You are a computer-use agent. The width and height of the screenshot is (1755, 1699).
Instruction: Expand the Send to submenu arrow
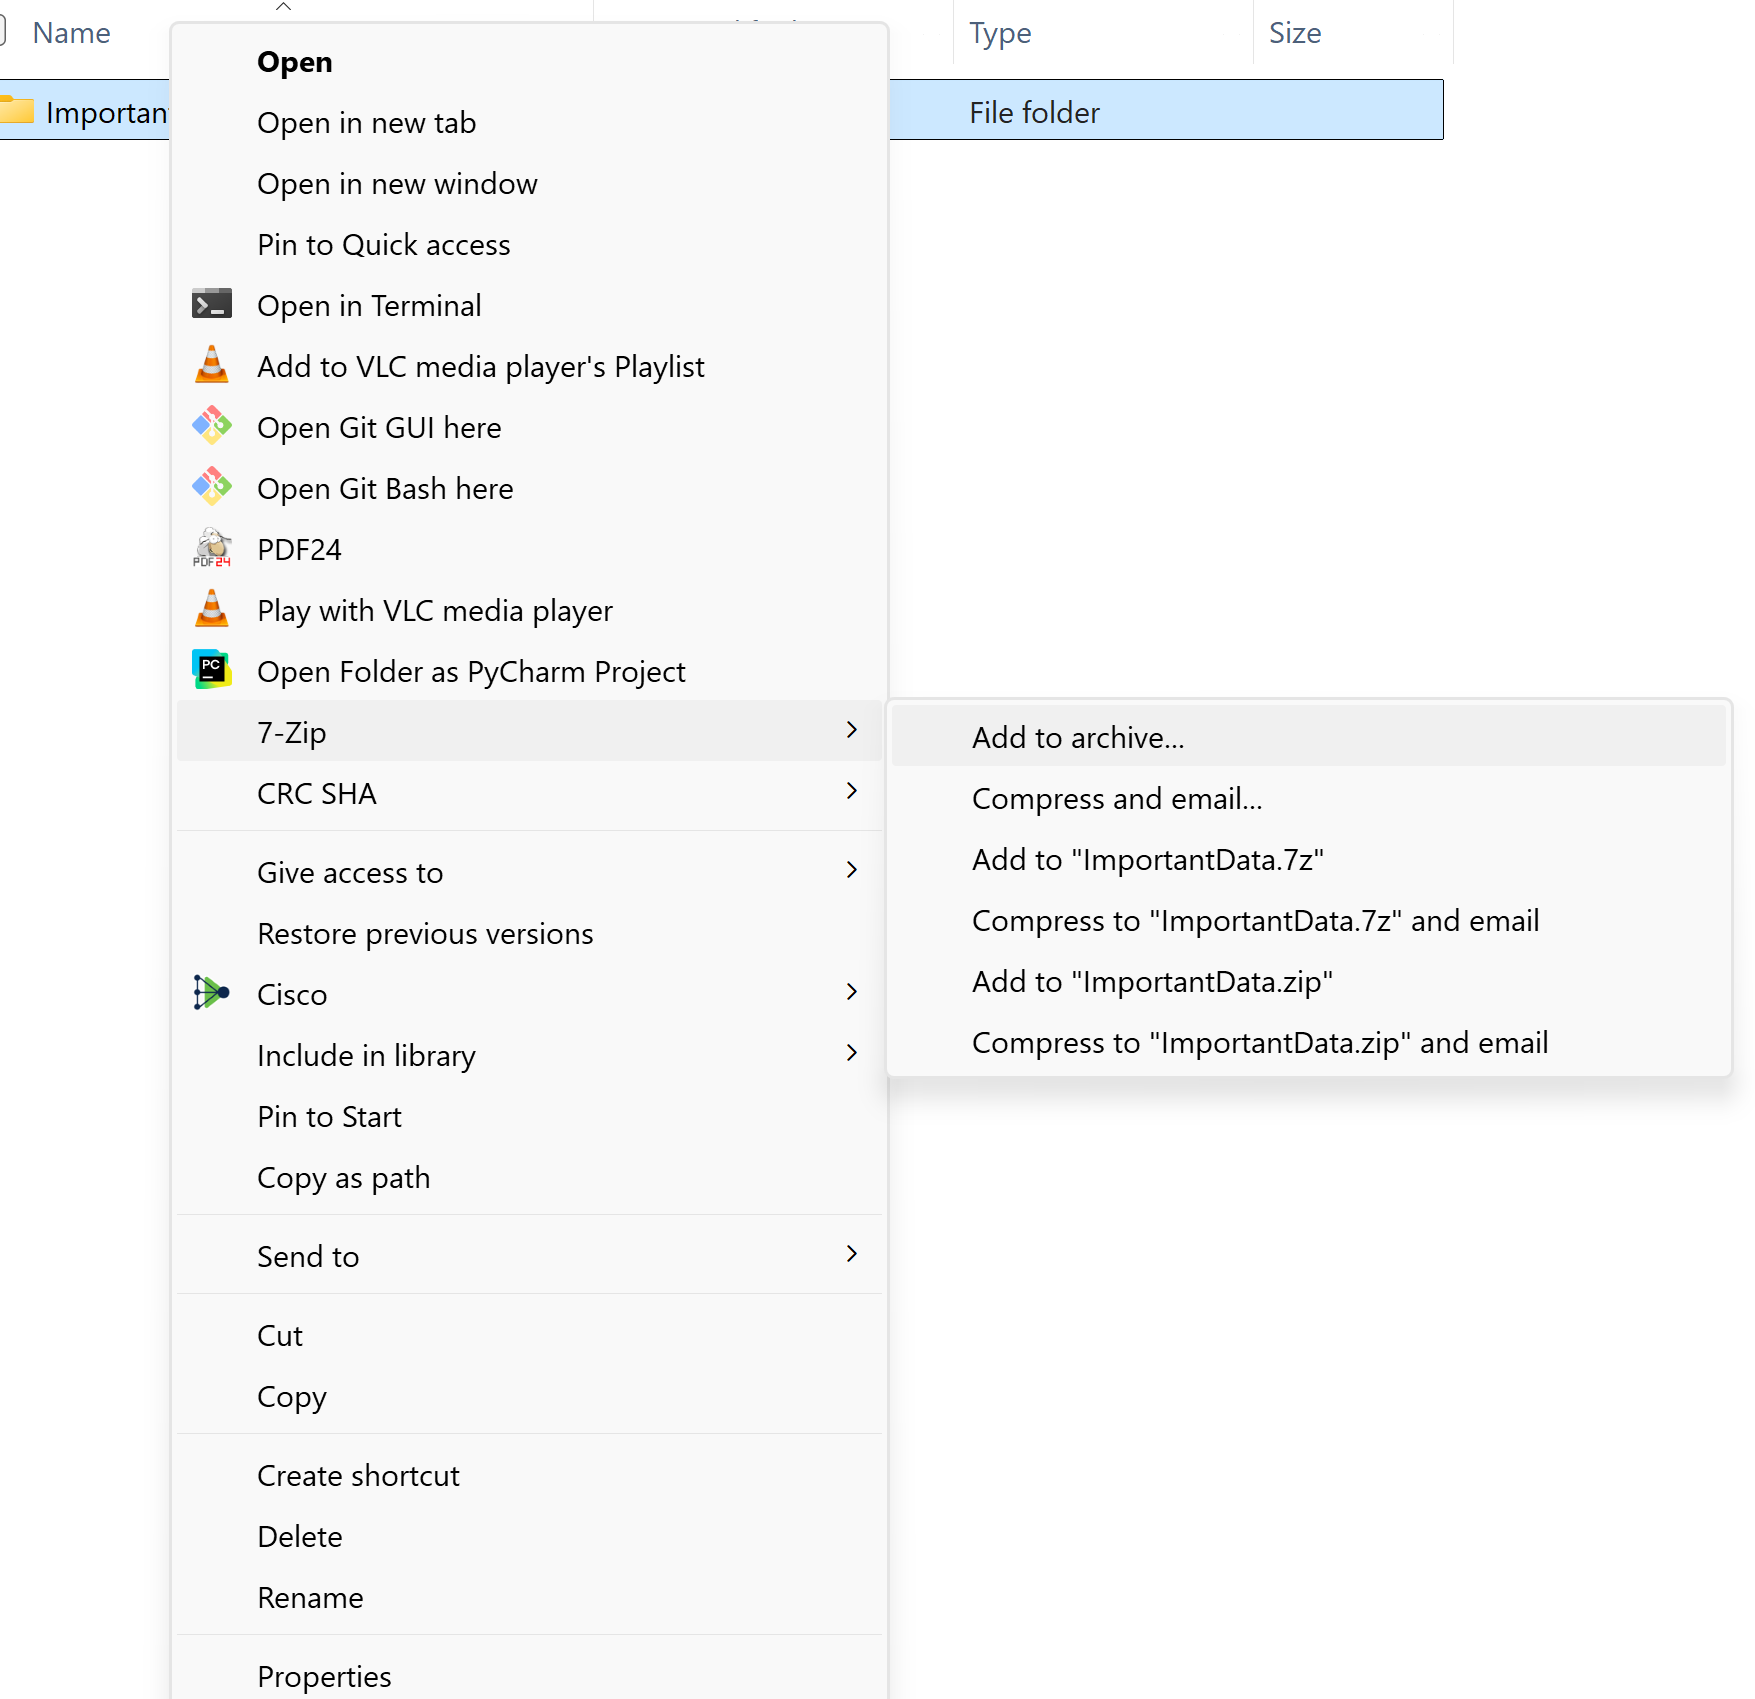(851, 1255)
